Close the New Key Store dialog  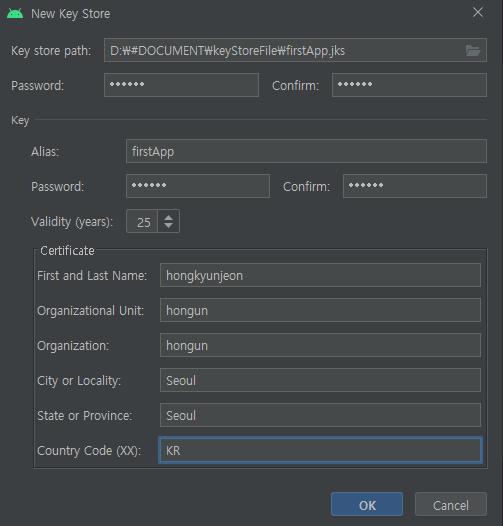point(477,12)
